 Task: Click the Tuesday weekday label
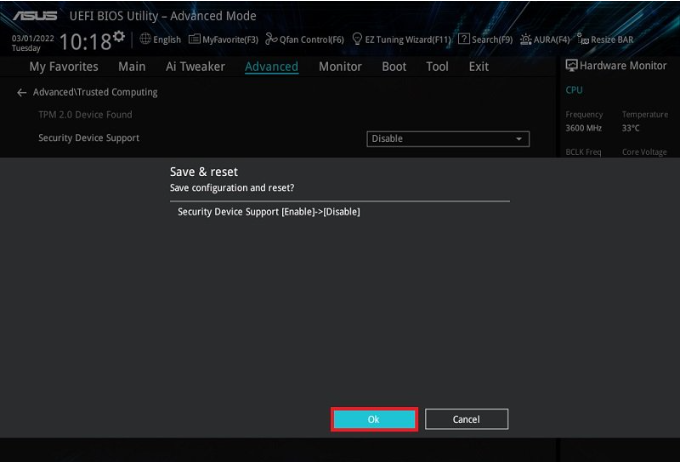coord(26,48)
